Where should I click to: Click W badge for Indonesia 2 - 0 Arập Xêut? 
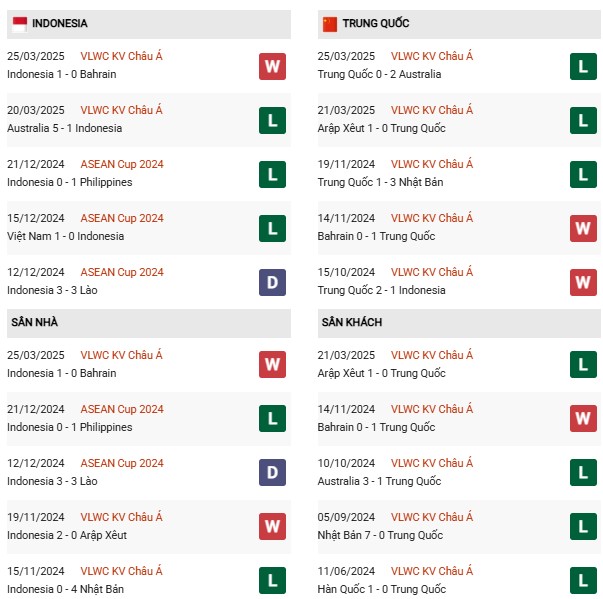pos(272,527)
